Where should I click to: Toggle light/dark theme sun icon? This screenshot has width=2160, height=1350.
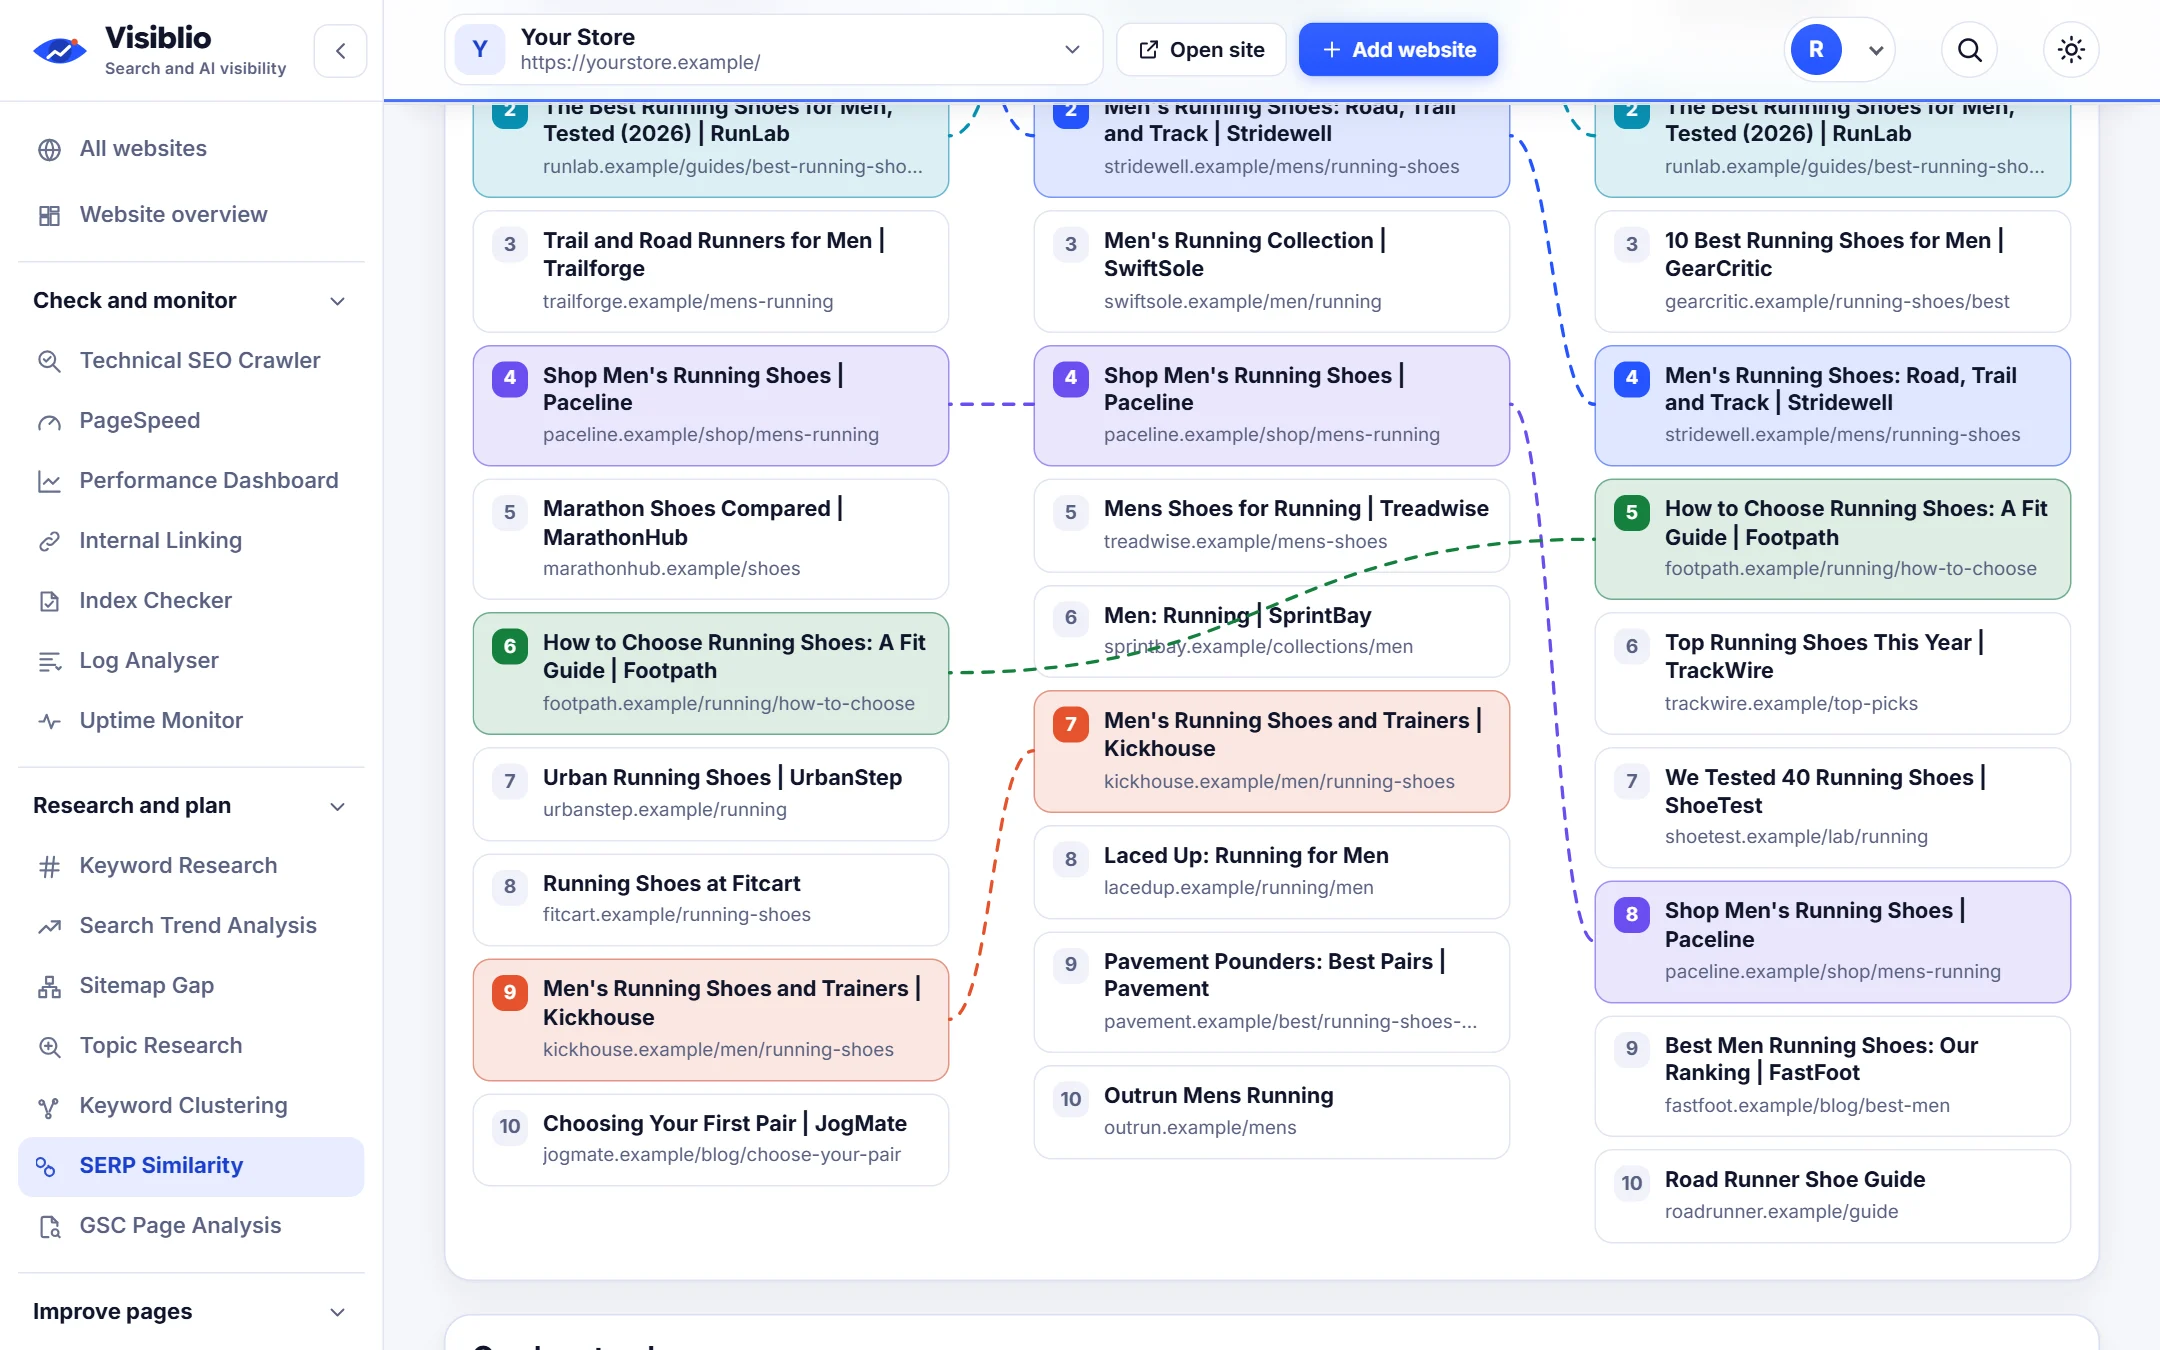click(2071, 50)
